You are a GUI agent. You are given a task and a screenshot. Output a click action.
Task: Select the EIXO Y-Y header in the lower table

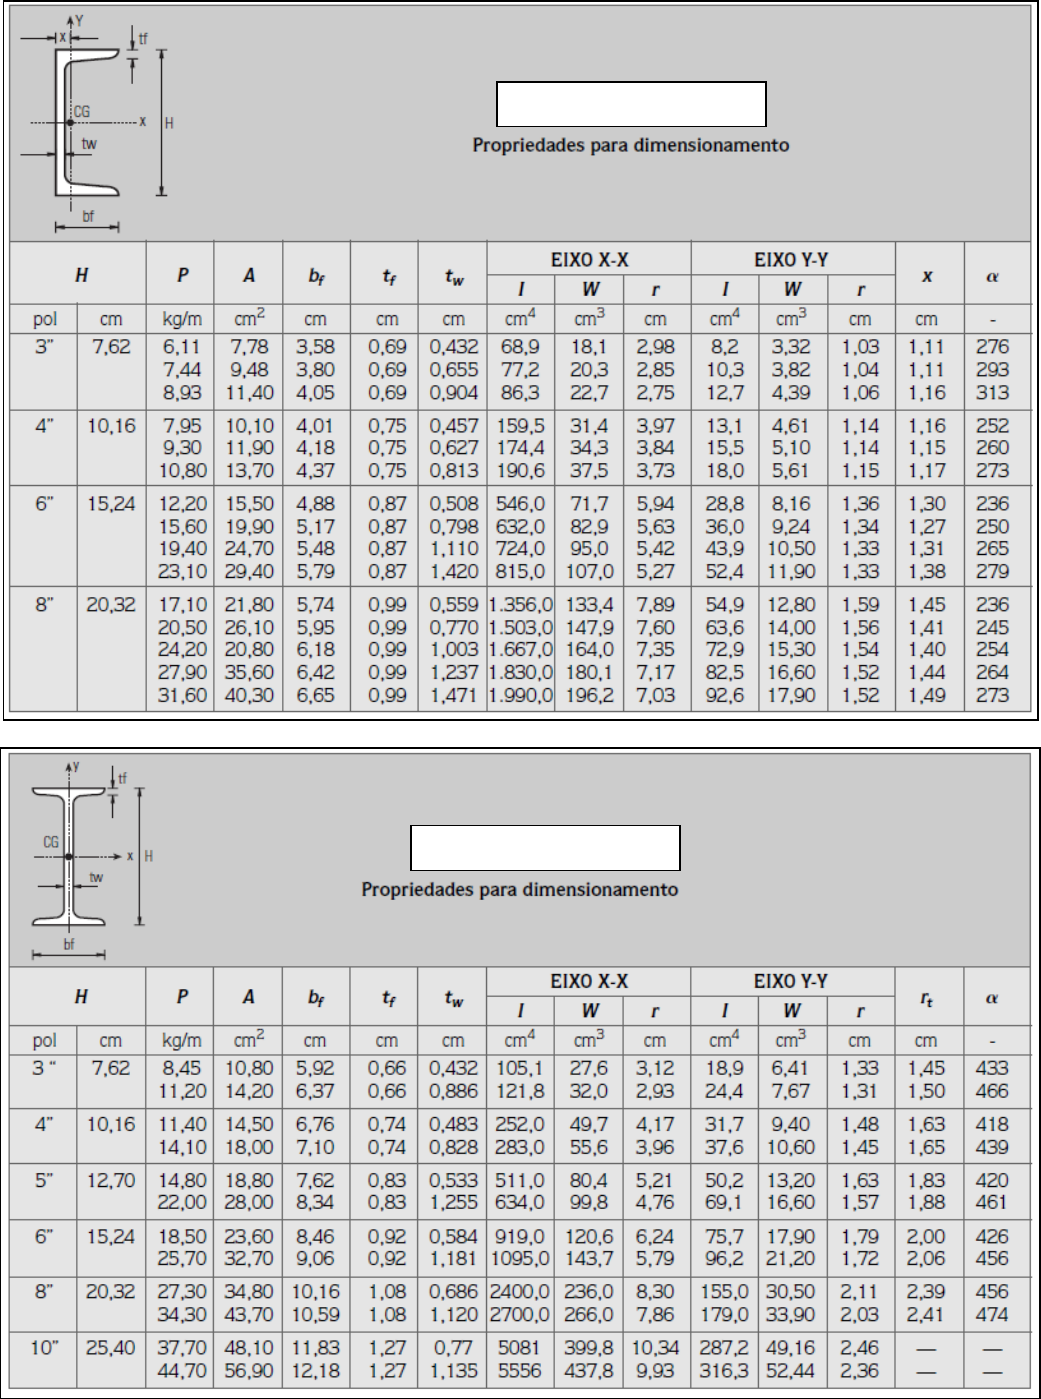(x=791, y=982)
